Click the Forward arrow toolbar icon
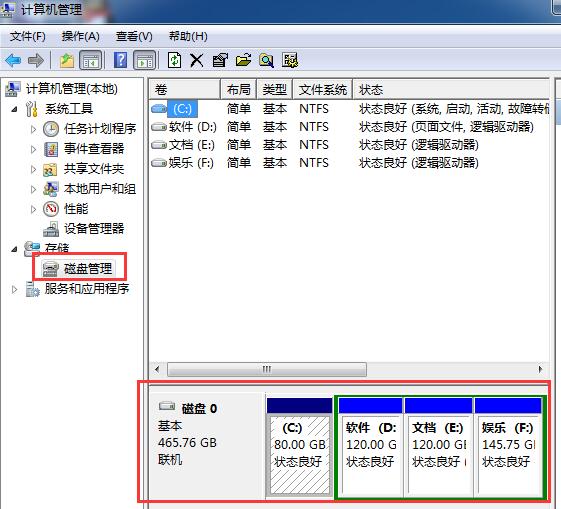This screenshot has width=561, height=509. click(36, 60)
